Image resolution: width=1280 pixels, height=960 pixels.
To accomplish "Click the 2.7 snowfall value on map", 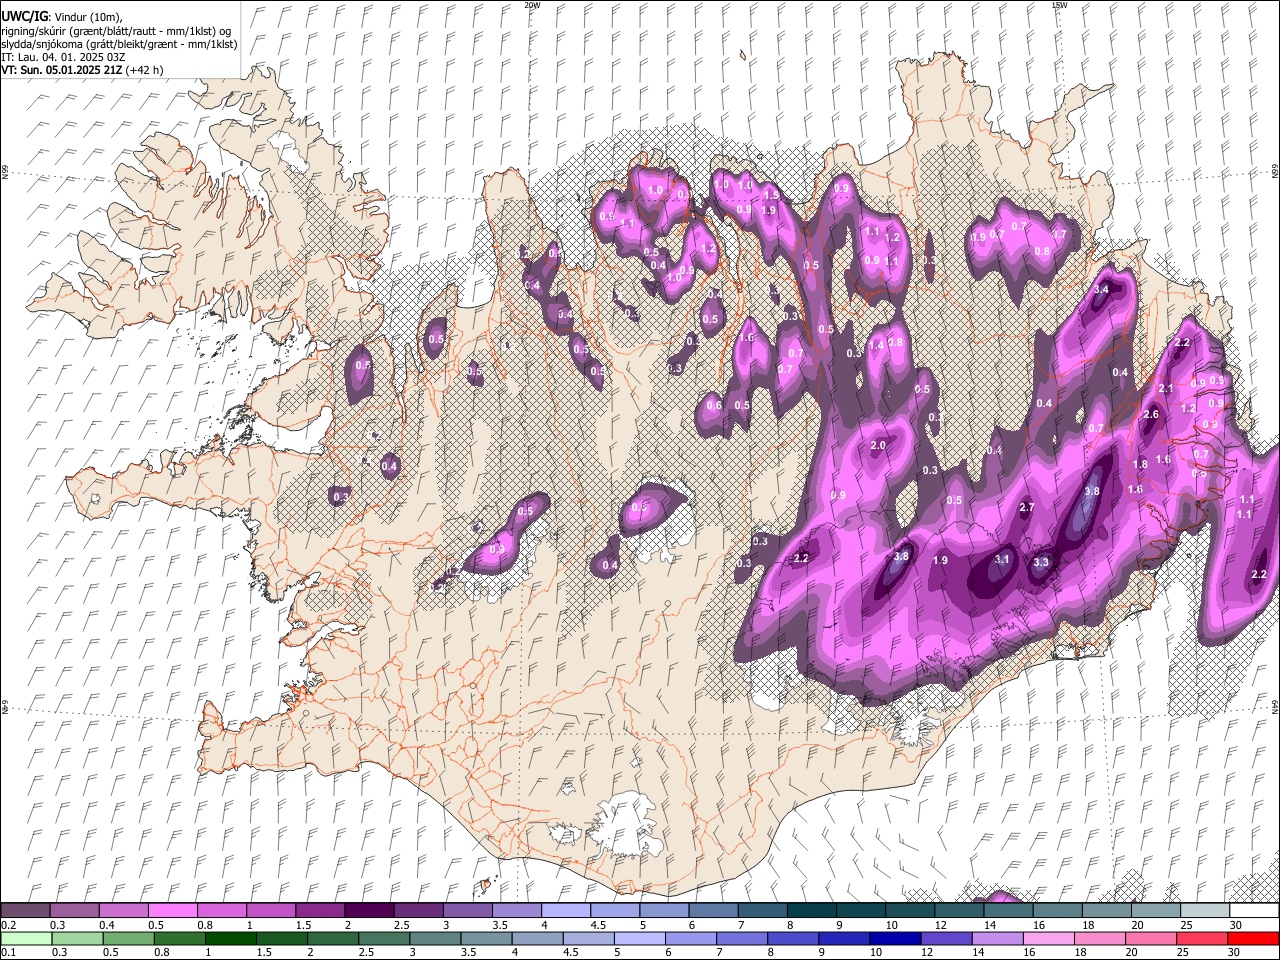I will point(1026,508).
